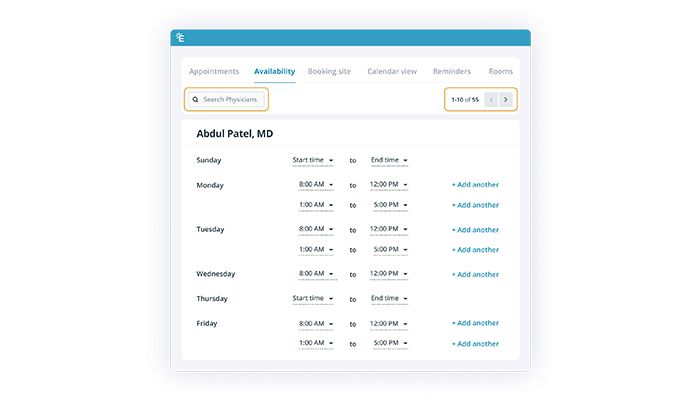The height and width of the screenshot is (400, 700).
Task: Open Wednesday 12:00 PM end dropdown
Action: [388, 274]
